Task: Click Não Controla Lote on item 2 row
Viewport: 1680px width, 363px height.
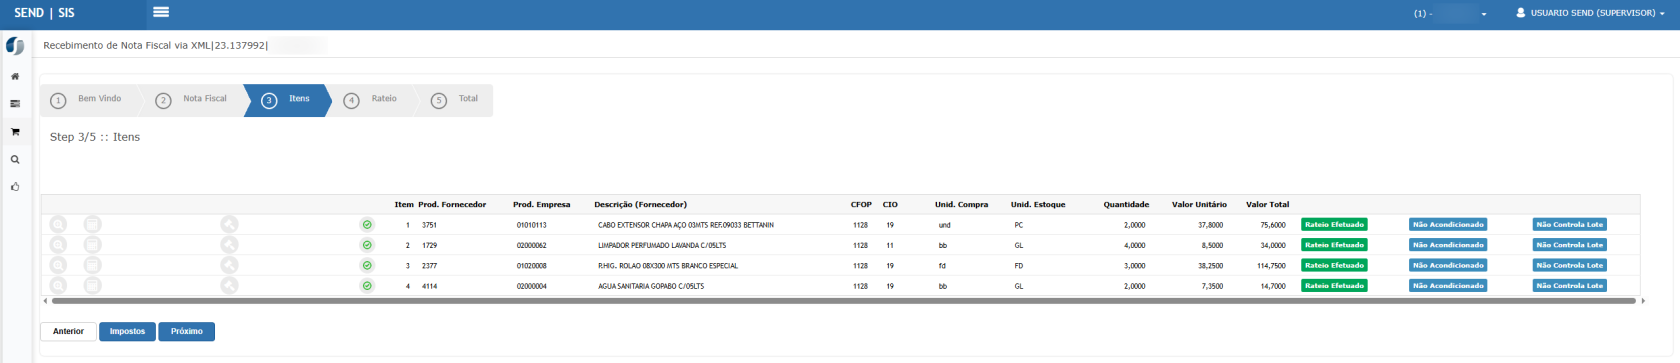Action: tap(1570, 245)
